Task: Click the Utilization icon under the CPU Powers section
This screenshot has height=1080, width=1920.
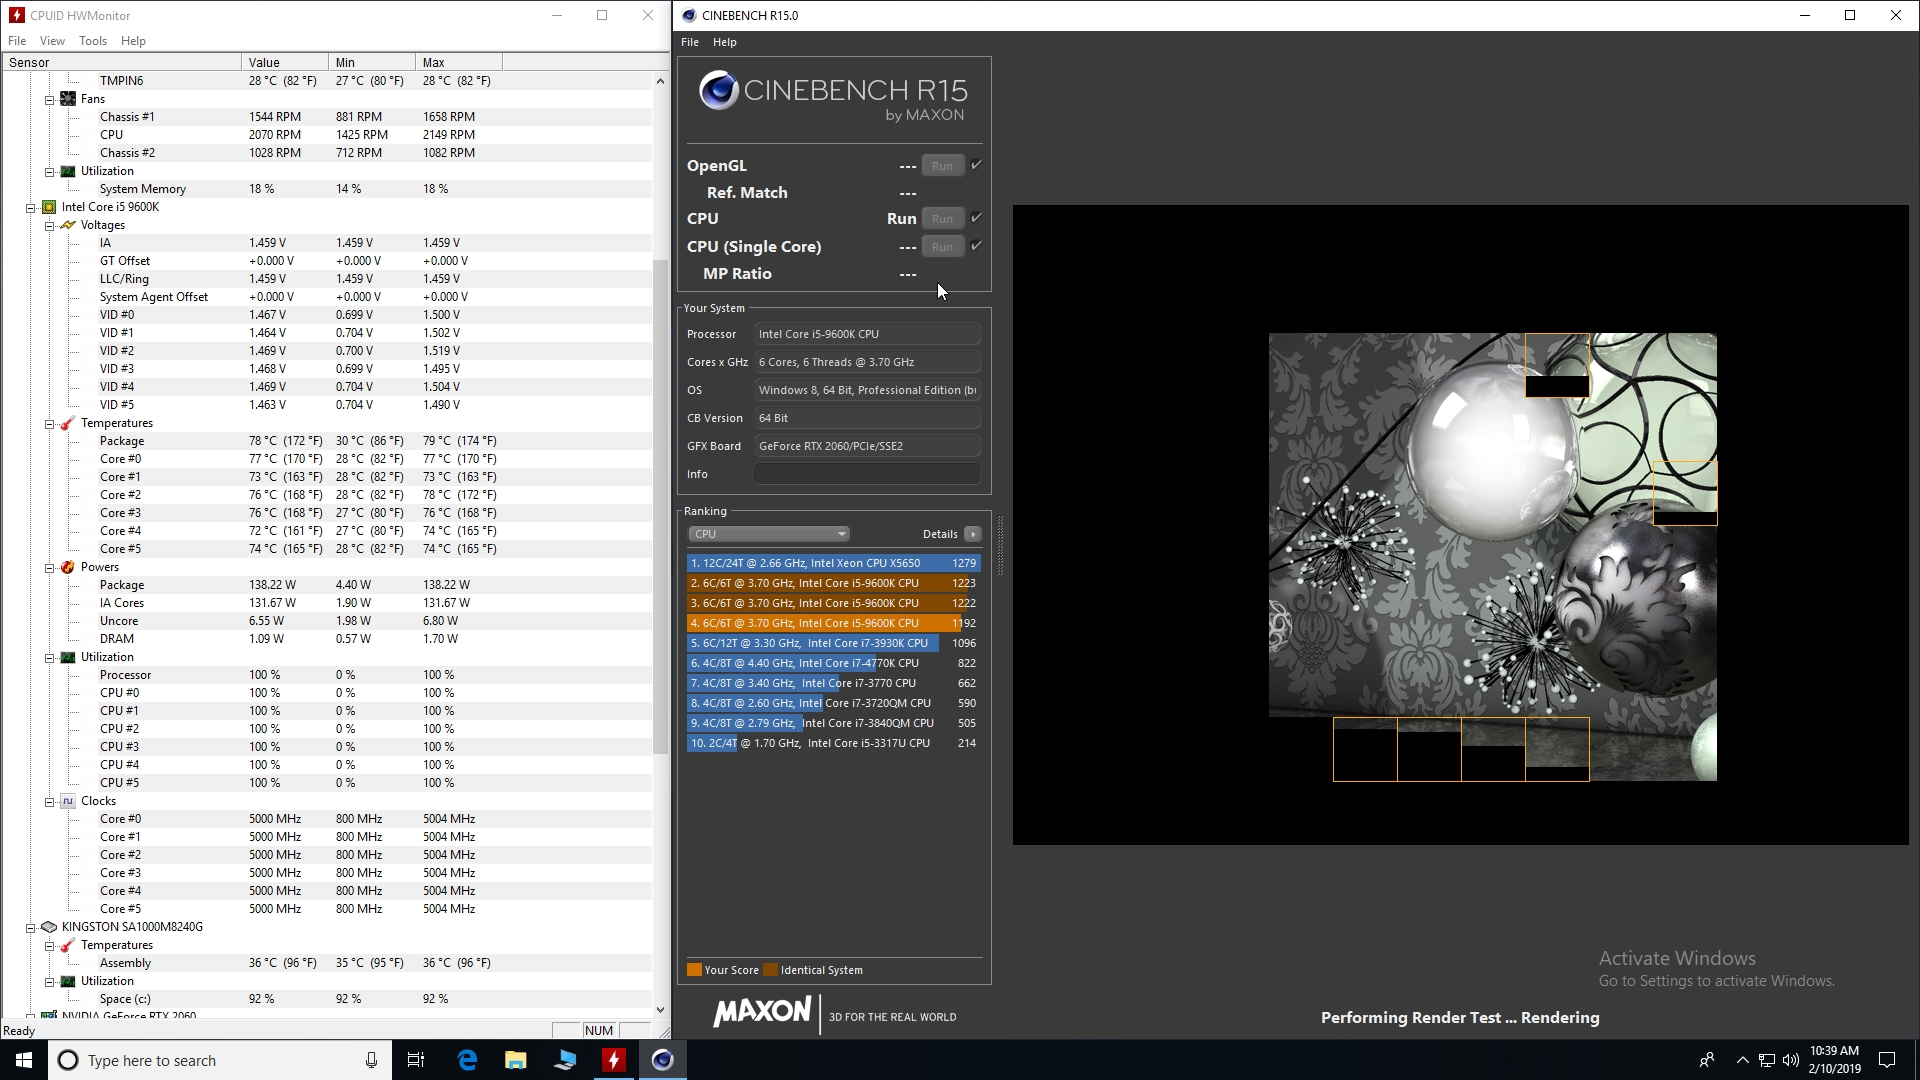Action: tap(68, 657)
